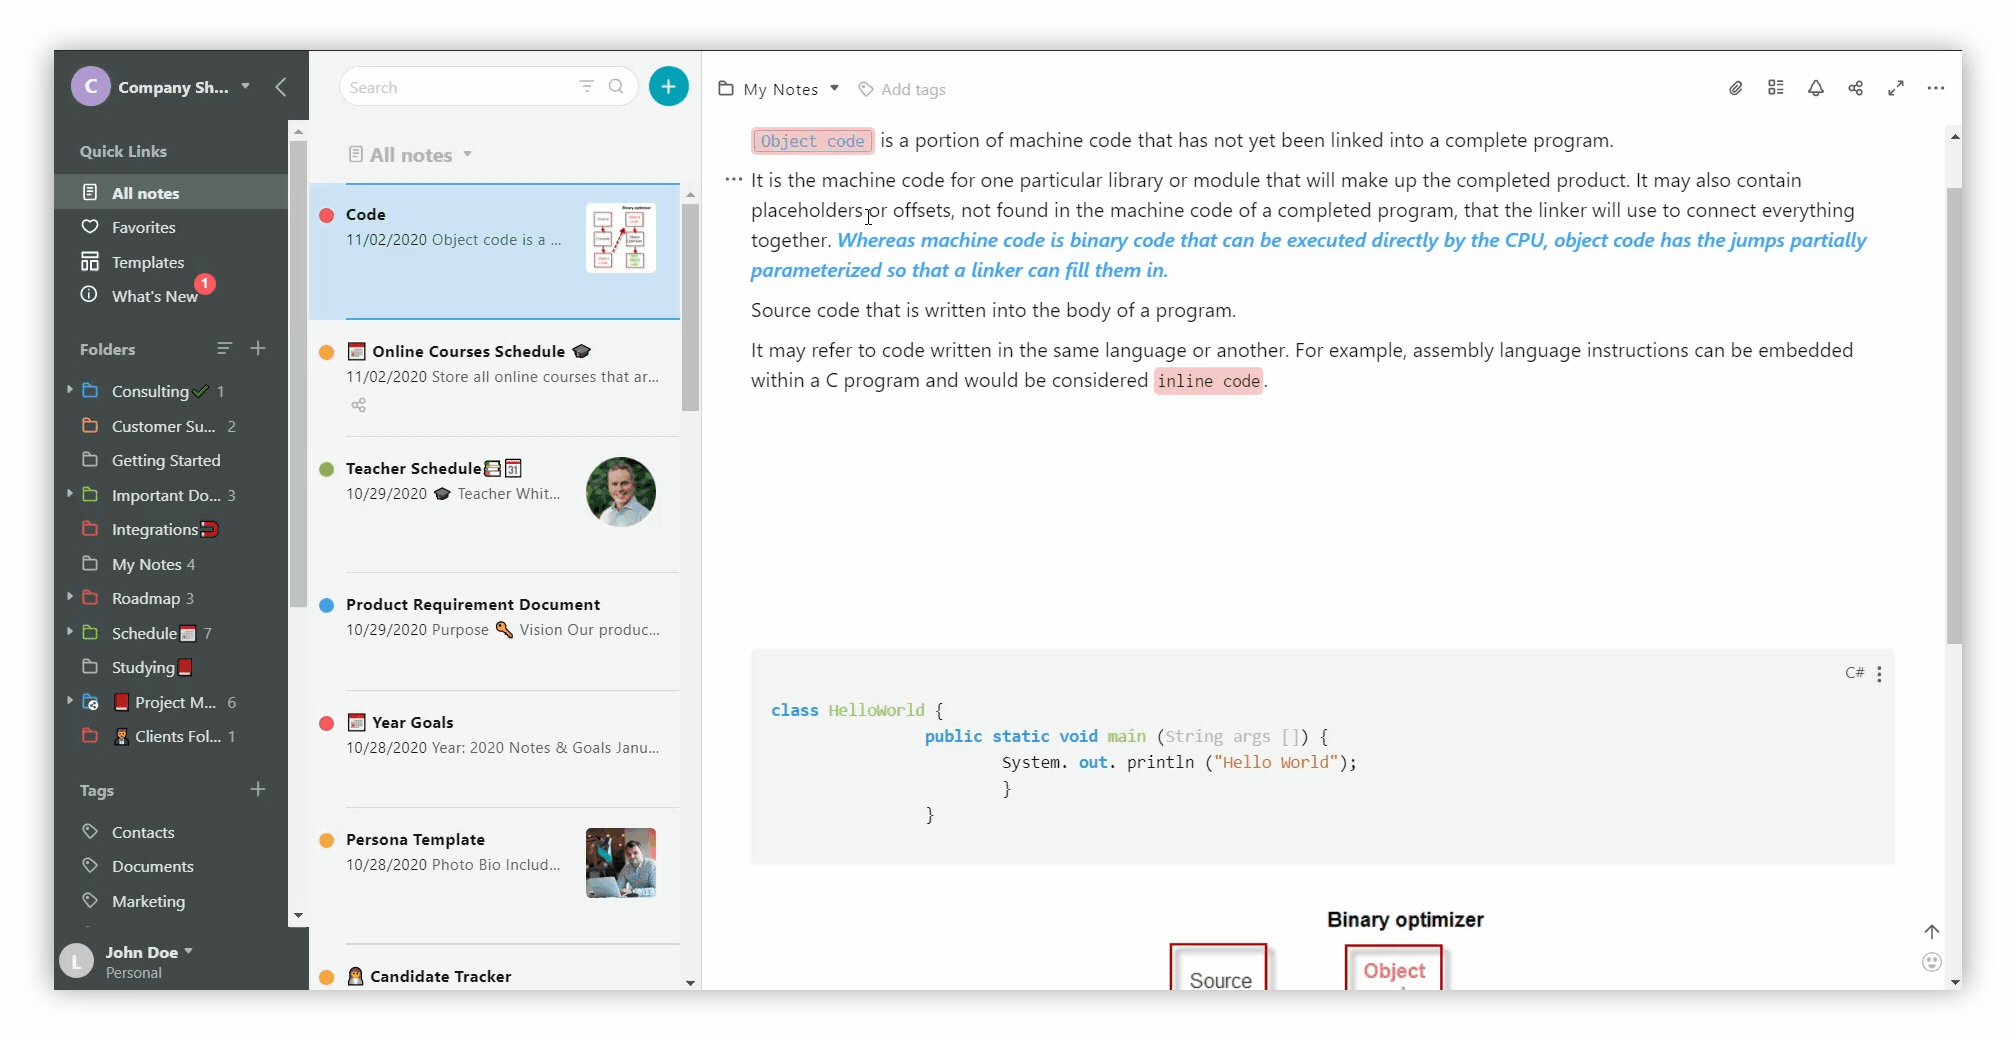Click the Code note diagram thumbnail
2016x1040 pixels.
[x=621, y=237]
